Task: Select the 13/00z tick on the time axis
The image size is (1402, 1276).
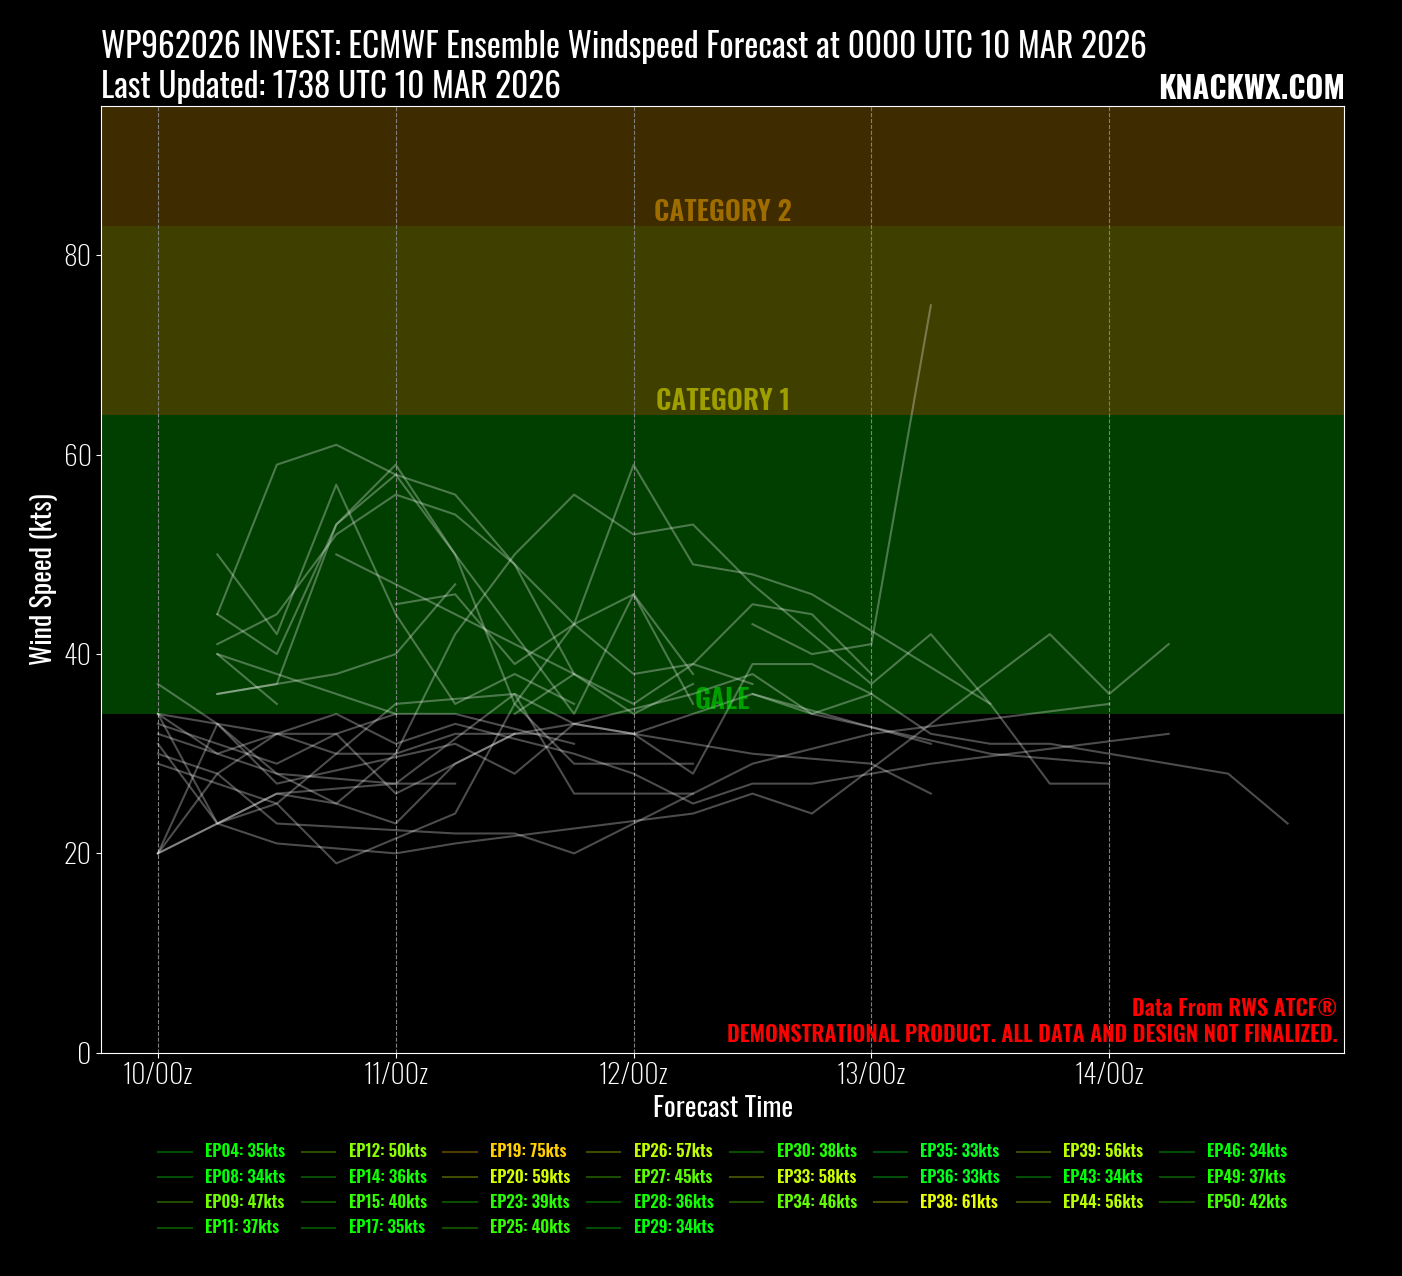Action: click(x=871, y=1074)
